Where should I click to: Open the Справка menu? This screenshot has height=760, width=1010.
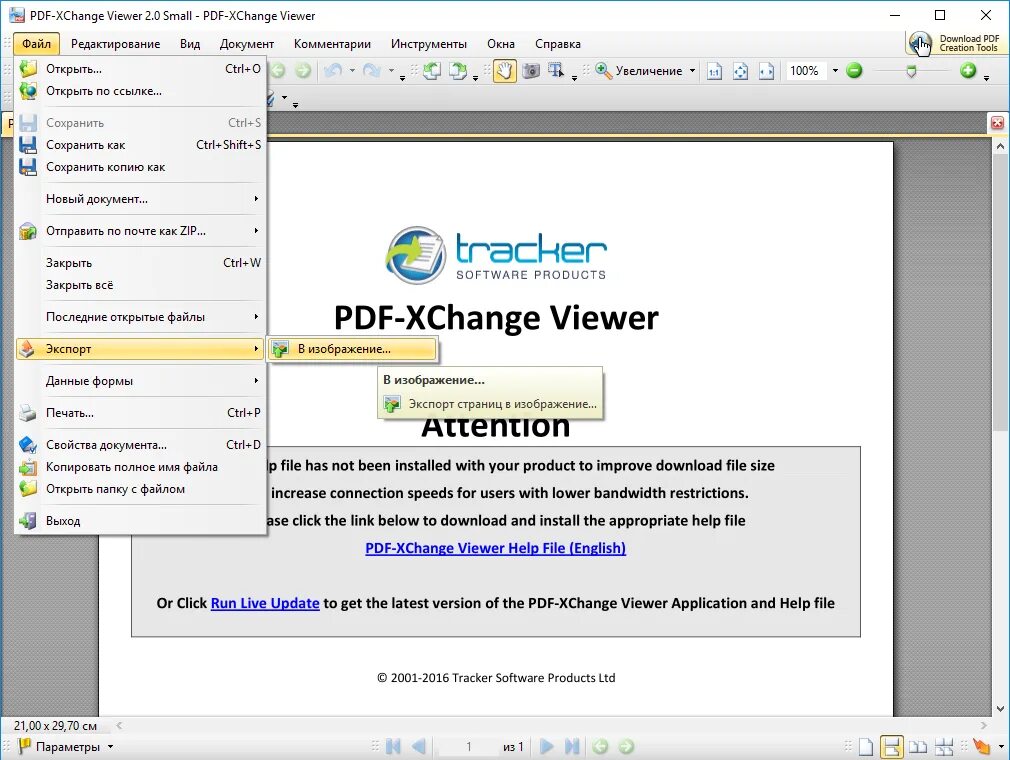pos(558,44)
